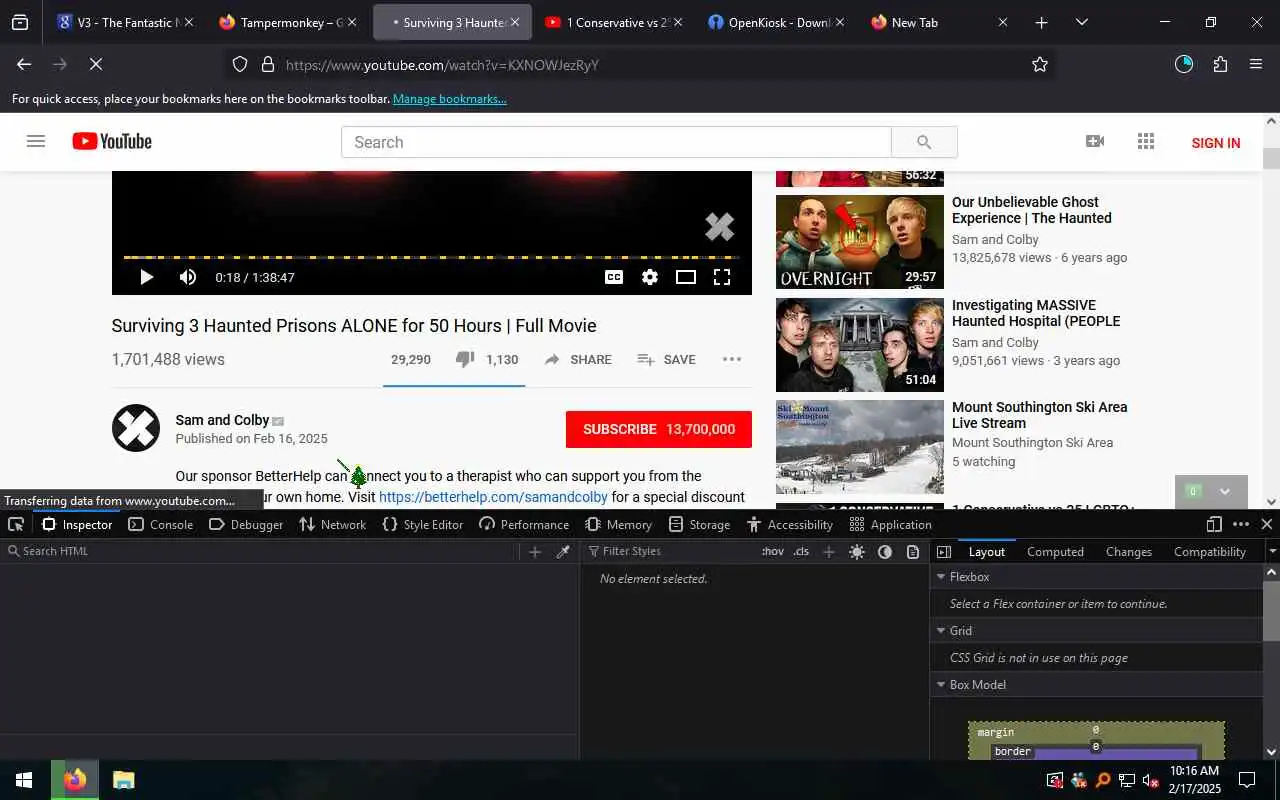Save the video to a playlist
Screen dimensions: 1280x800
click(667, 359)
